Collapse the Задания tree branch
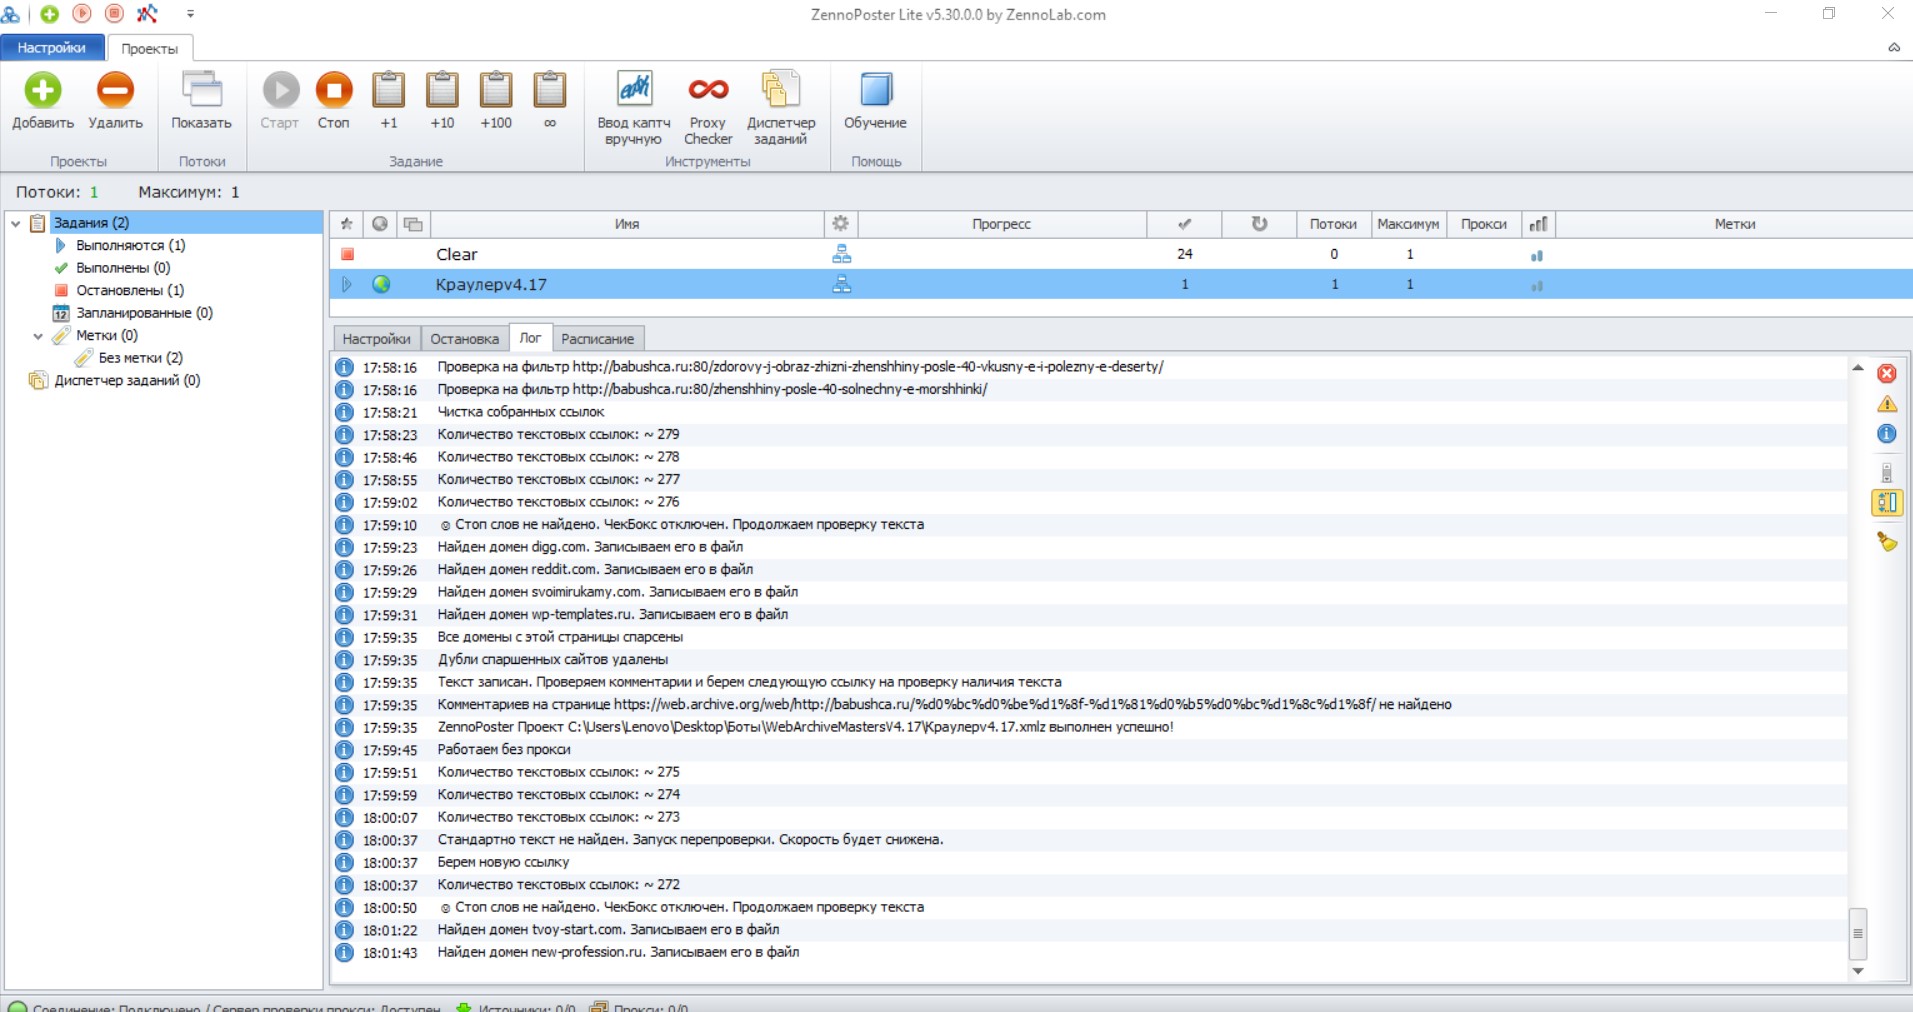The image size is (1913, 1012). pyautogui.click(x=13, y=222)
